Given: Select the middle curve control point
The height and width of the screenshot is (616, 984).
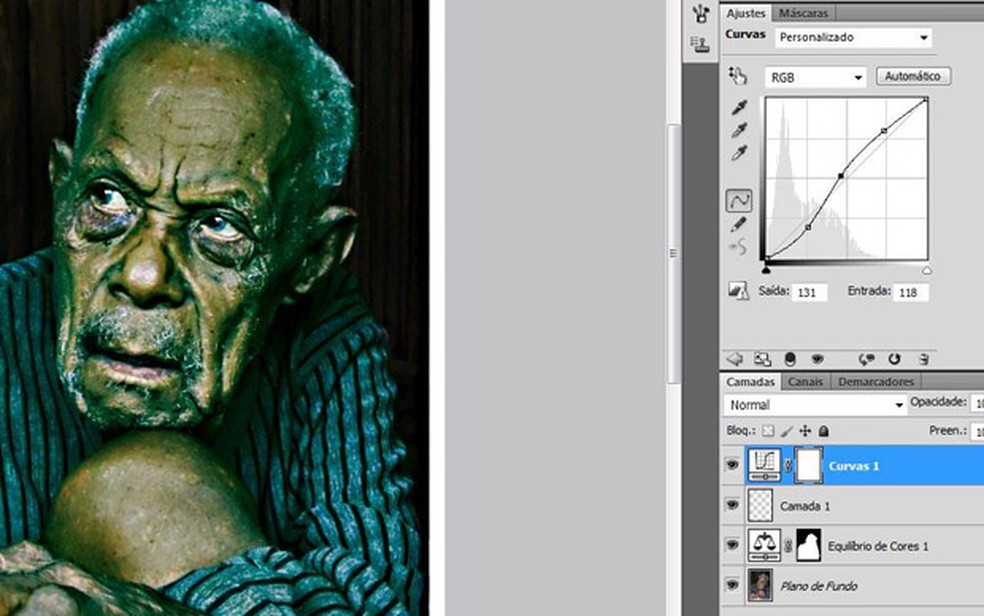Looking at the screenshot, I should click(x=841, y=176).
